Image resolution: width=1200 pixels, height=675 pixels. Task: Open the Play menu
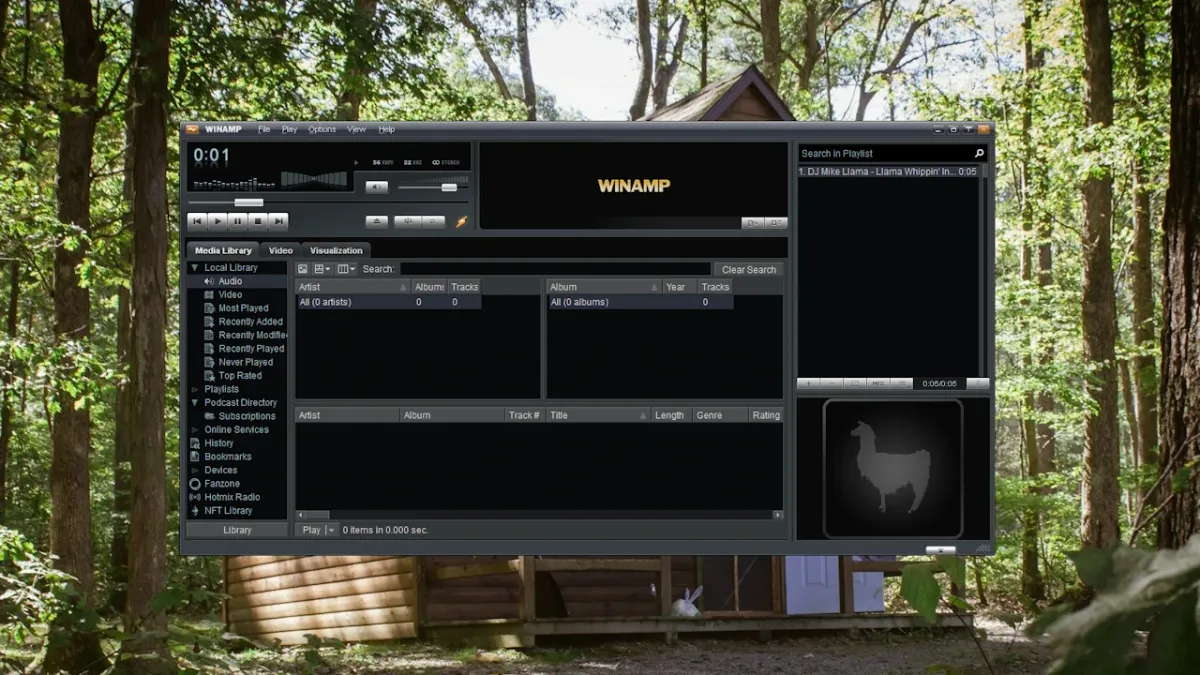[x=289, y=129]
